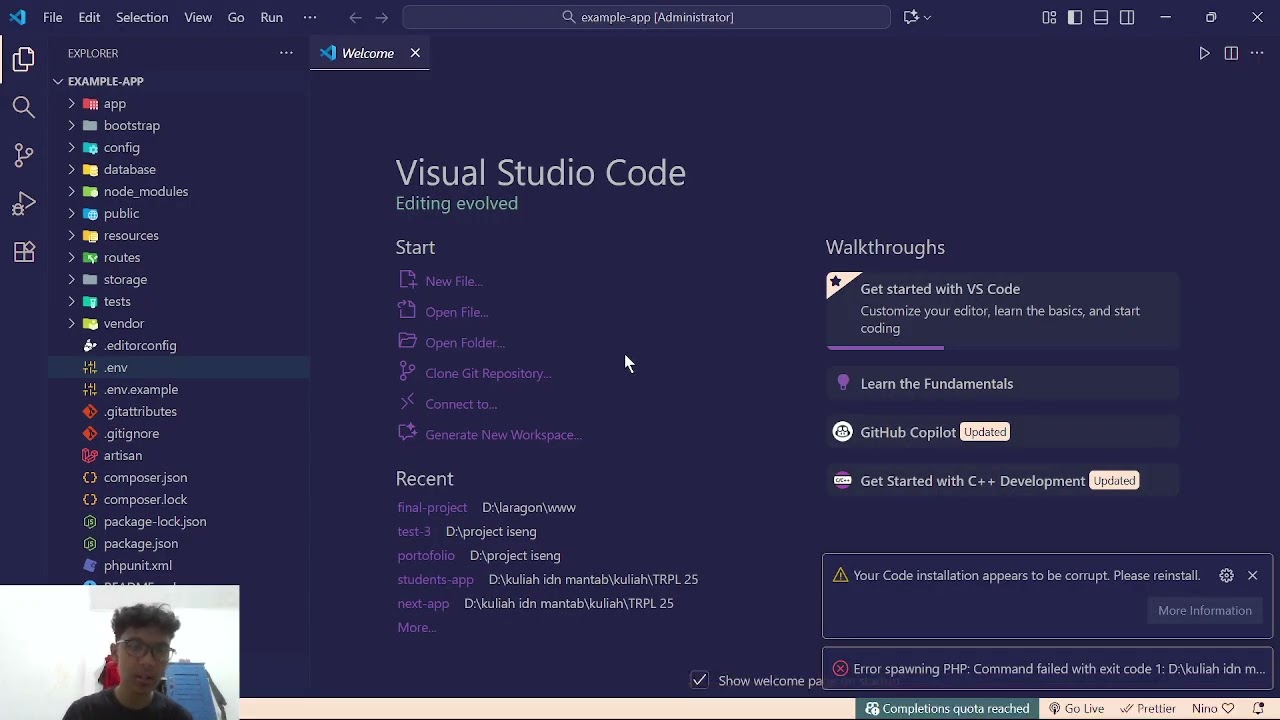
Task: Open the Go menu
Action: pos(236,17)
